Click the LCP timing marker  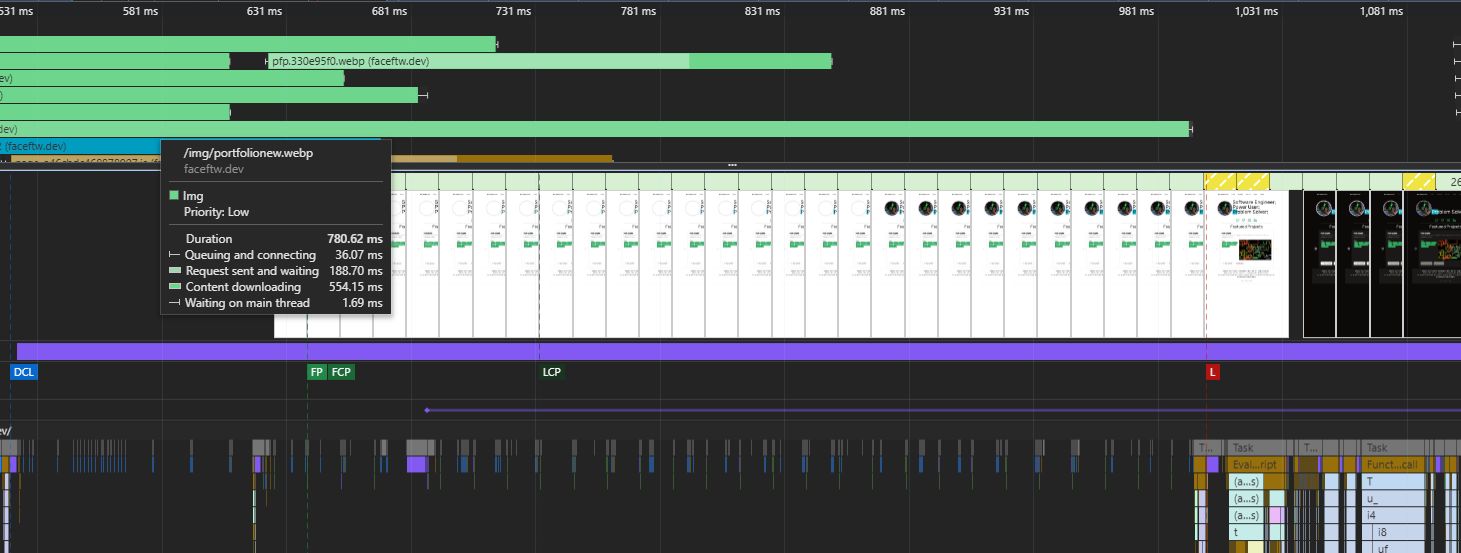click(x=551, y=372)
